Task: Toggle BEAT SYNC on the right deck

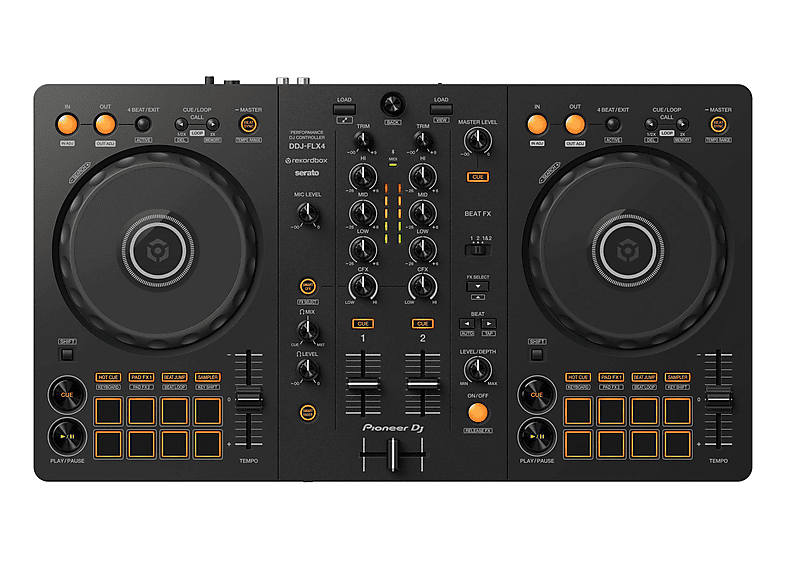Action: (718, 124)
